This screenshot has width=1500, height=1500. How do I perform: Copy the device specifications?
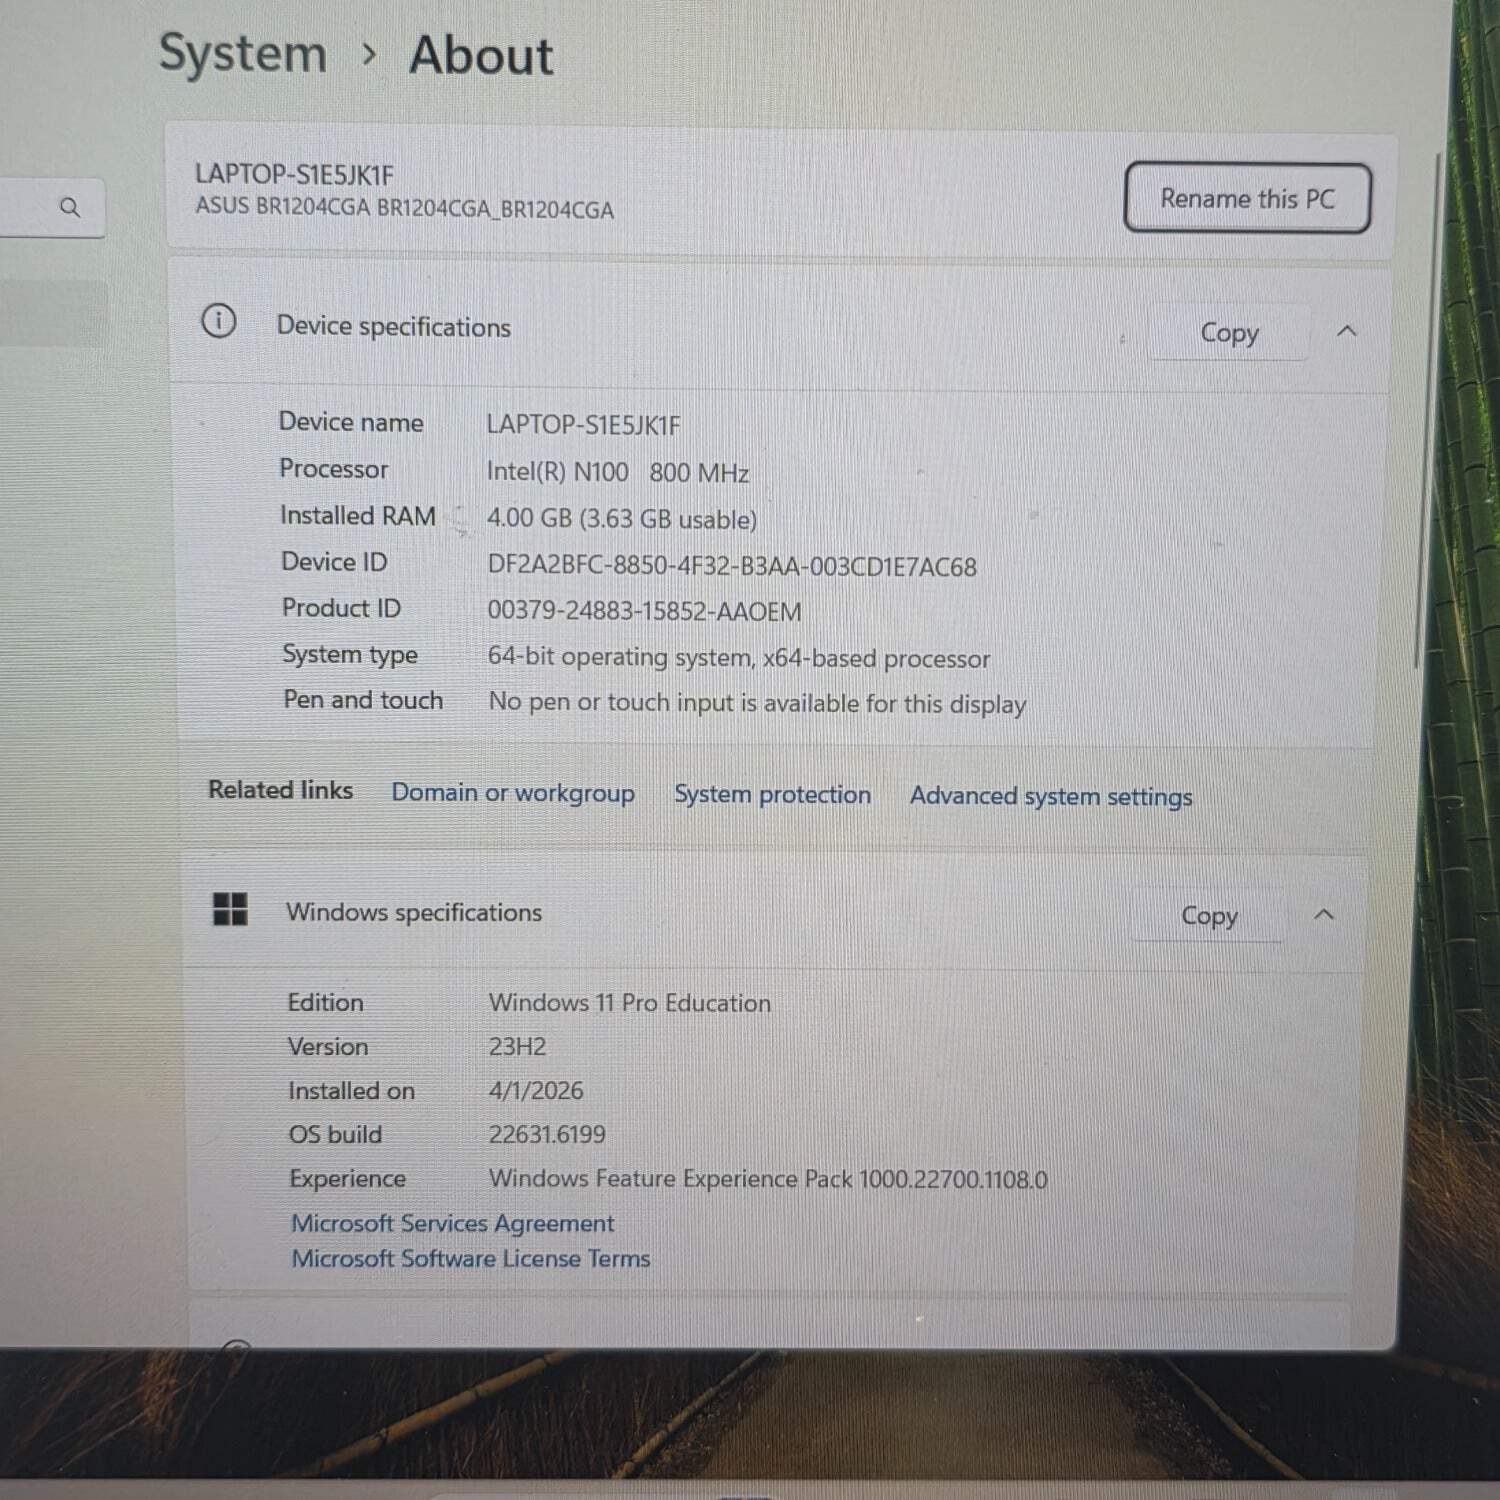click(1229, 332)
